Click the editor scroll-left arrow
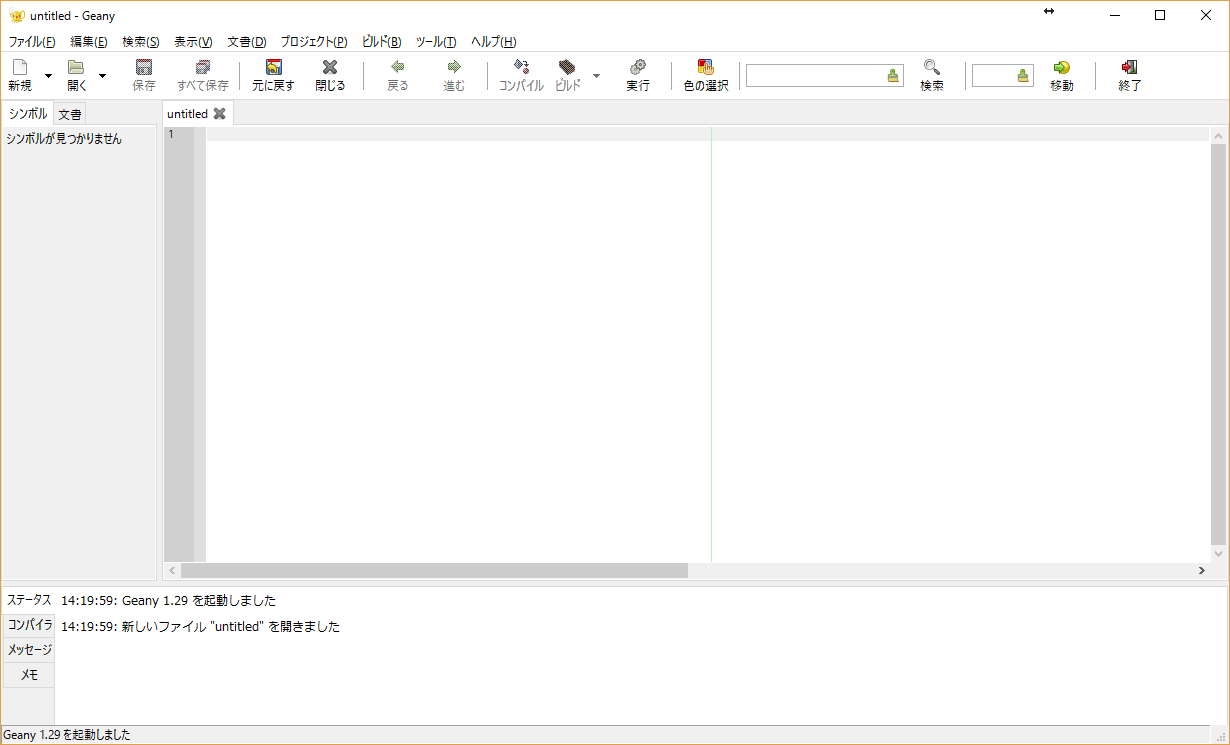Screen dimensions: 1230x745 point(172,570)
